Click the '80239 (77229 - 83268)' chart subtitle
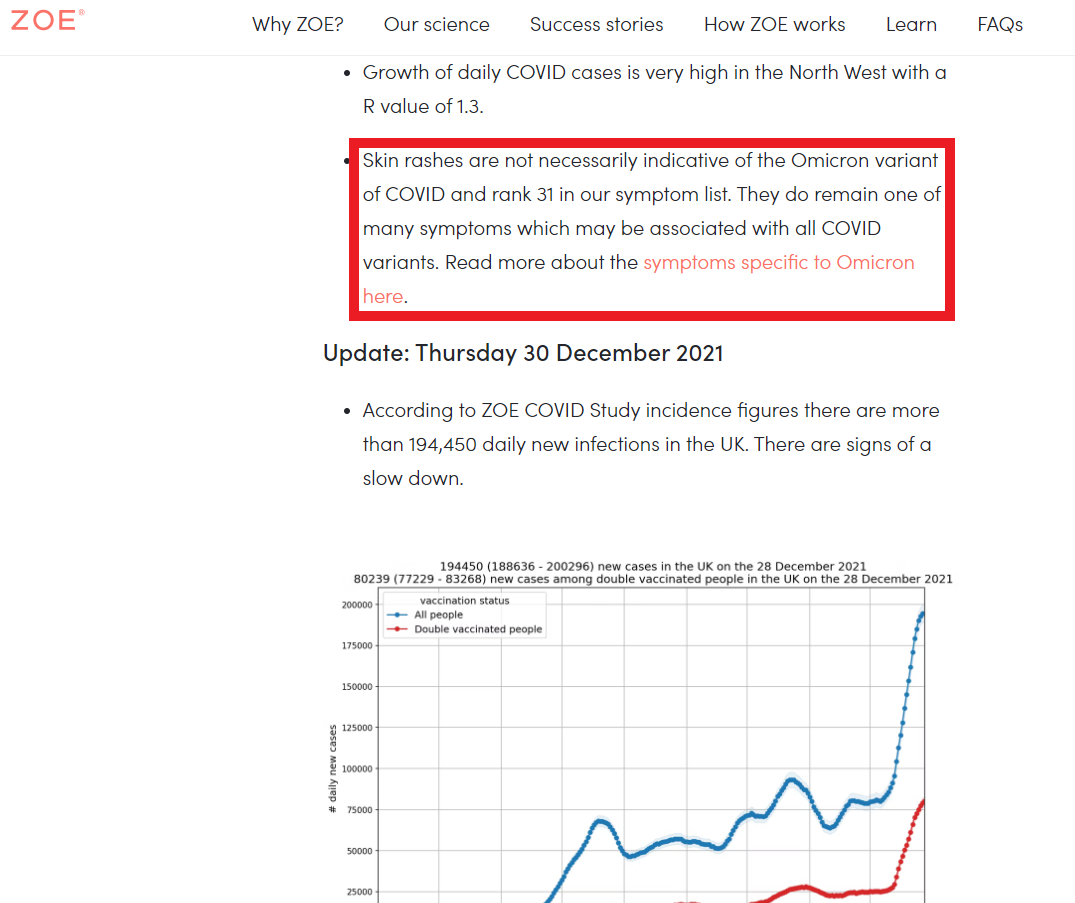This screenshot has width=1075, height=903. tap(653, 579)
